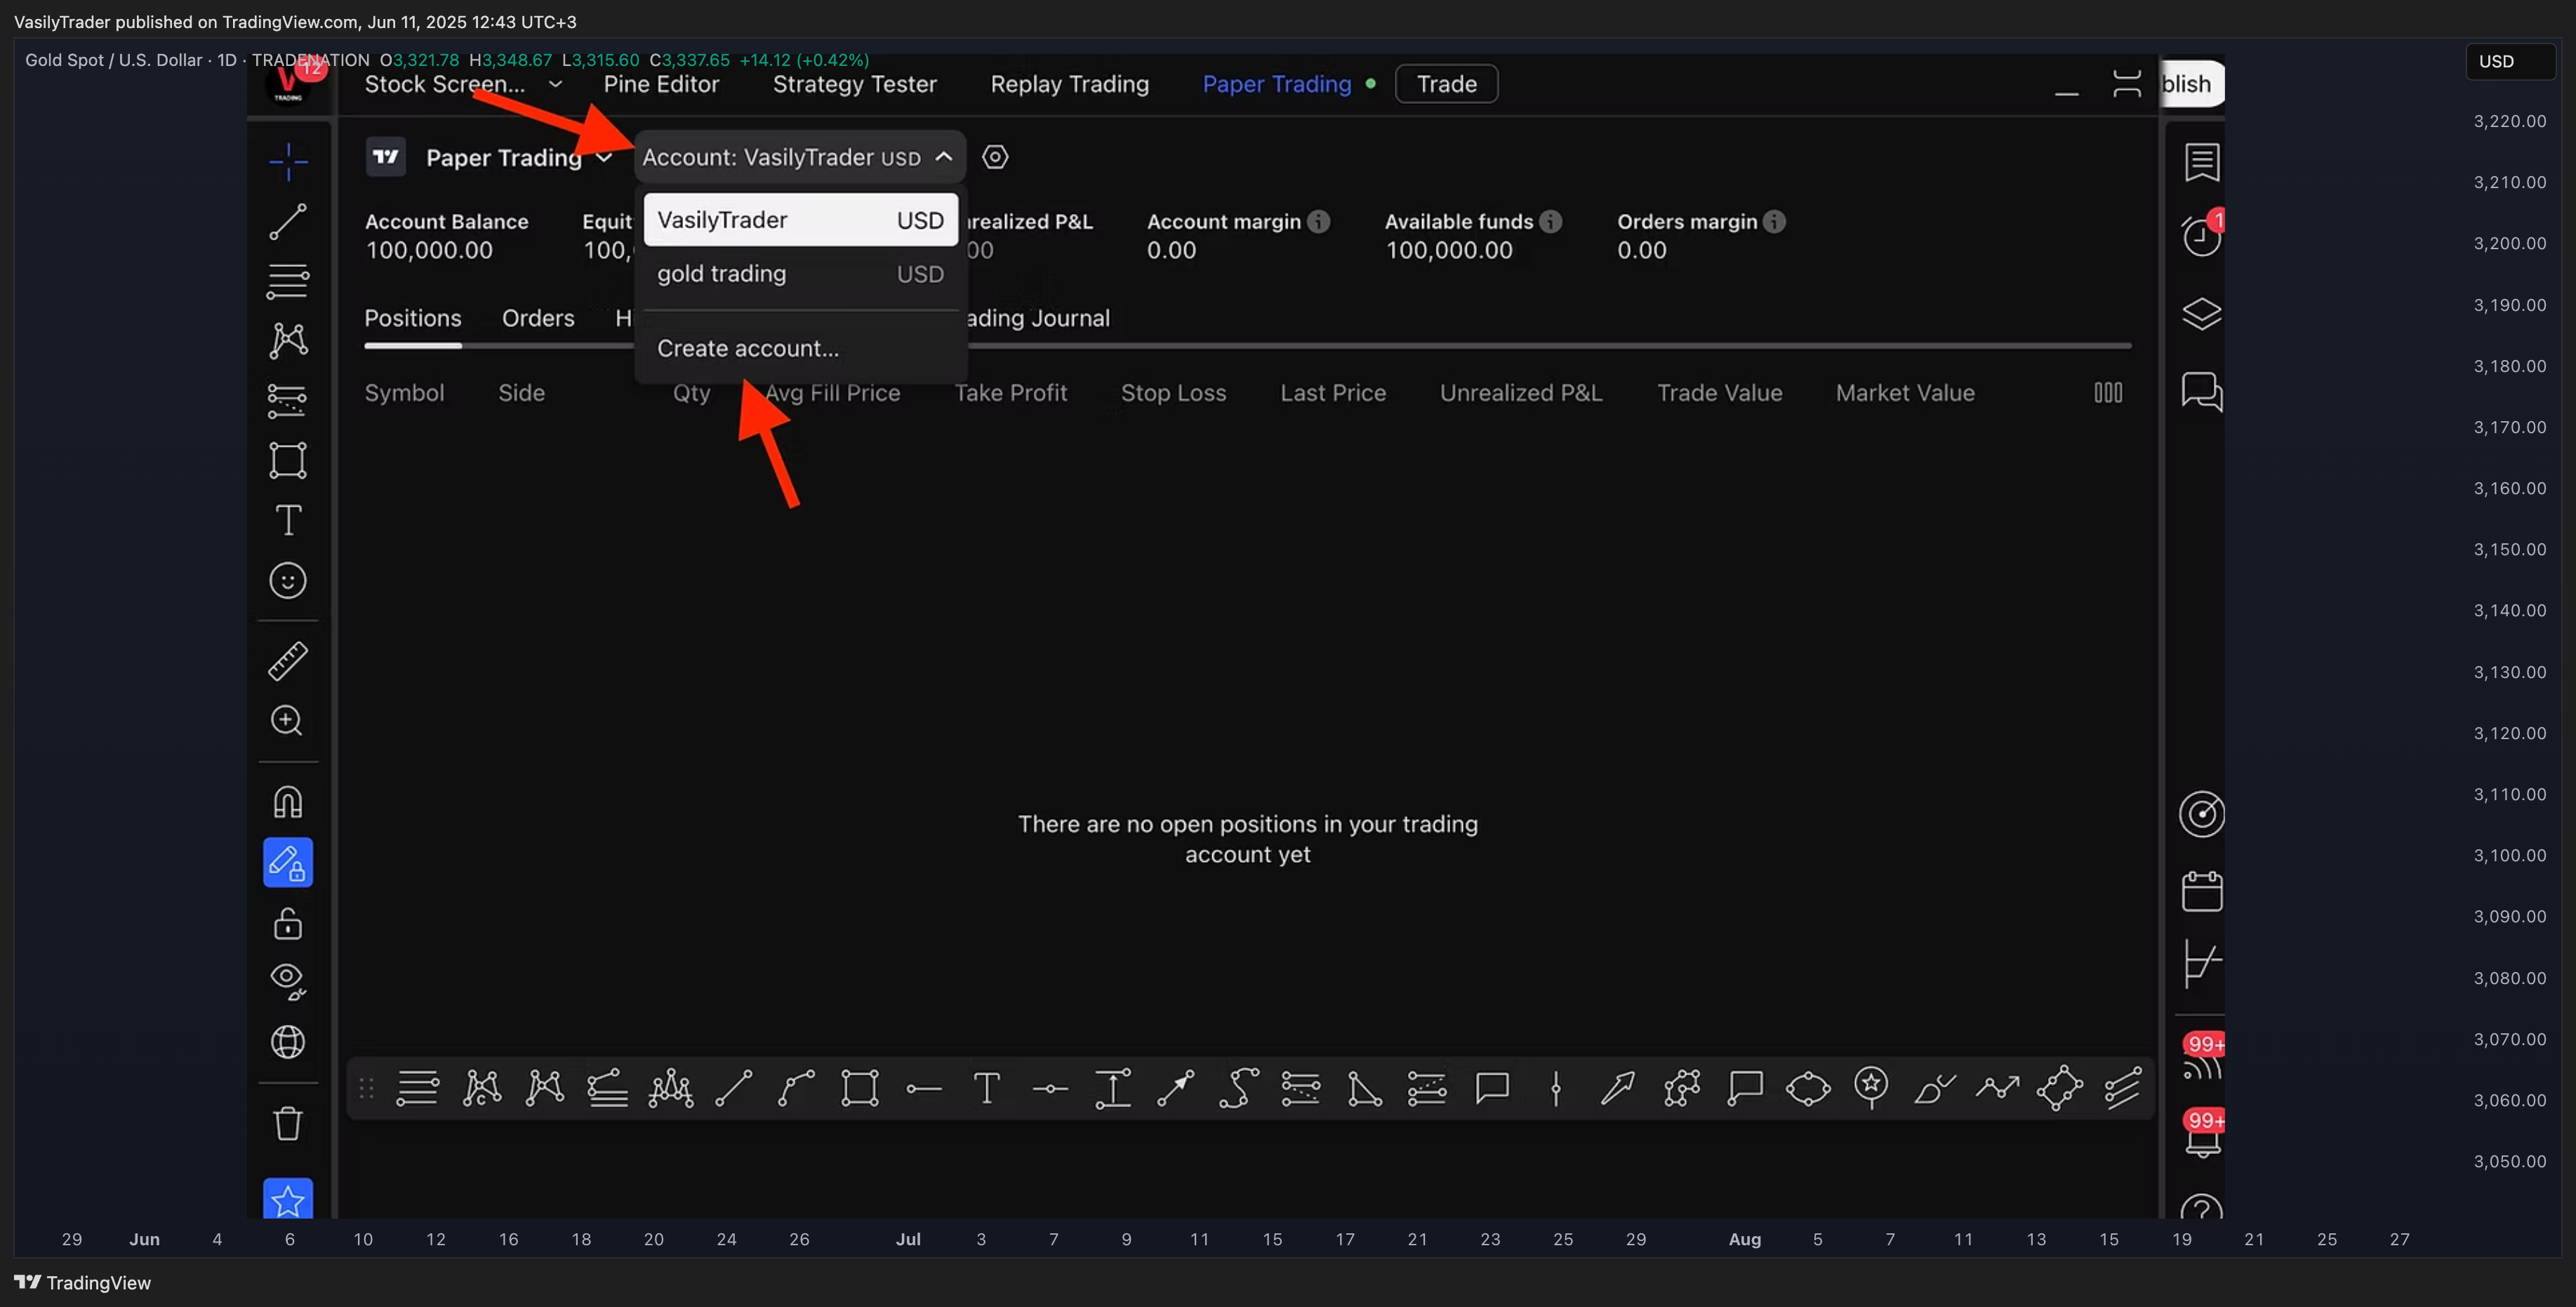Select VasilyTrader USD account
This screenshot has height=1307, width=2576.
[800, 220]
